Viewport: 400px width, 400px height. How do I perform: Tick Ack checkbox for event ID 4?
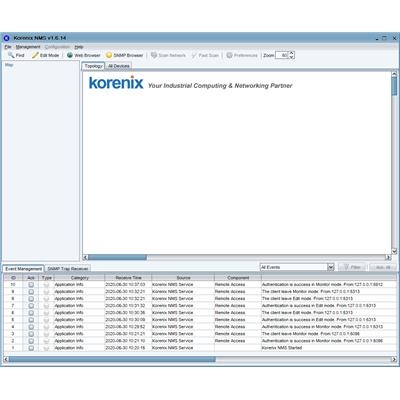pos(31,327)
